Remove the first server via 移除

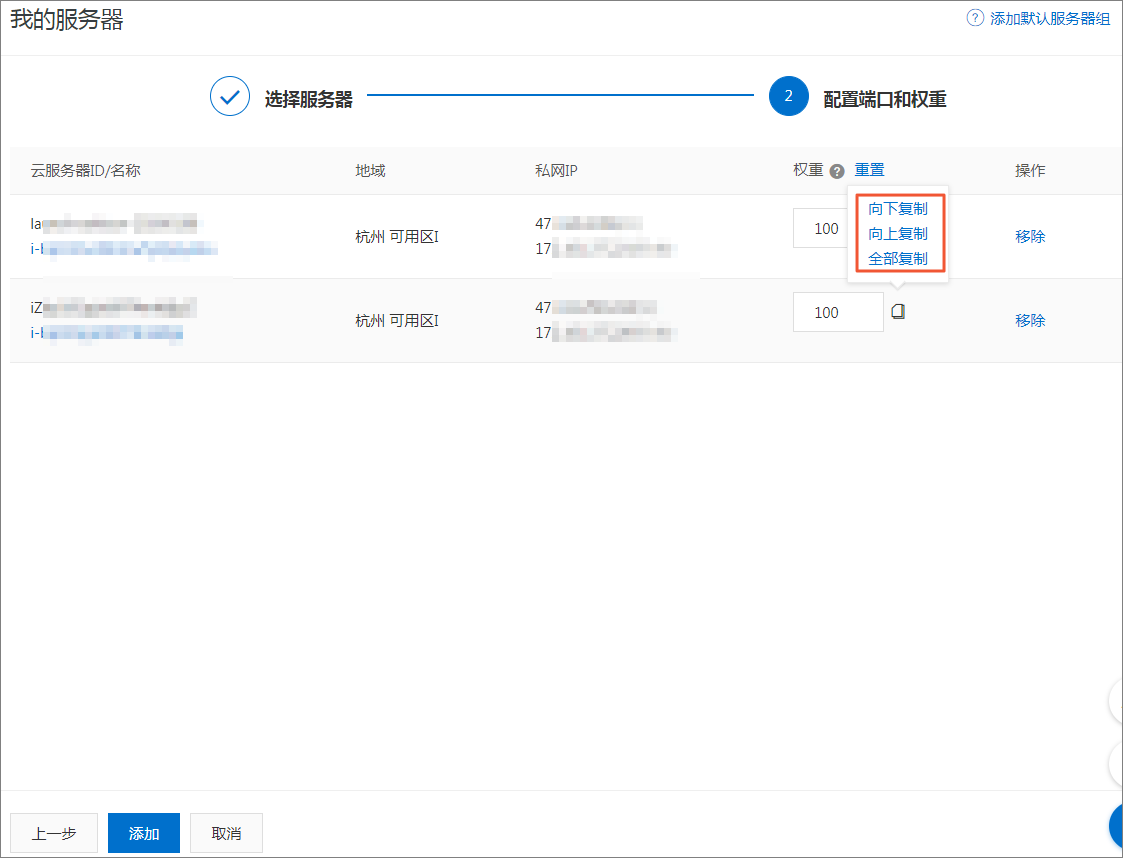(x=1030, y=236)
